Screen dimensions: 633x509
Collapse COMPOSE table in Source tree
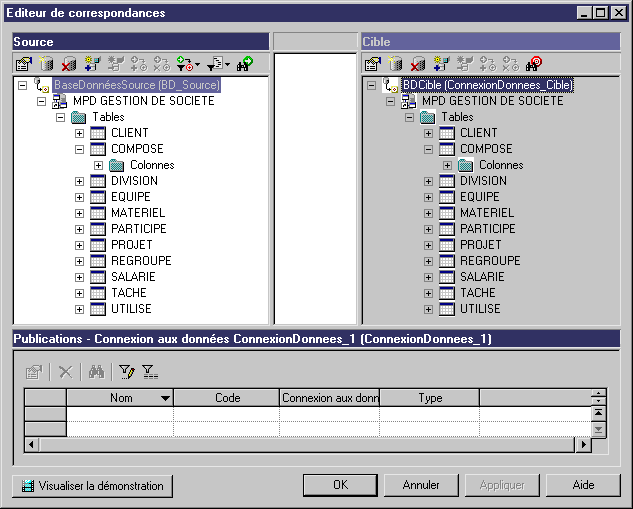[80, 149]
